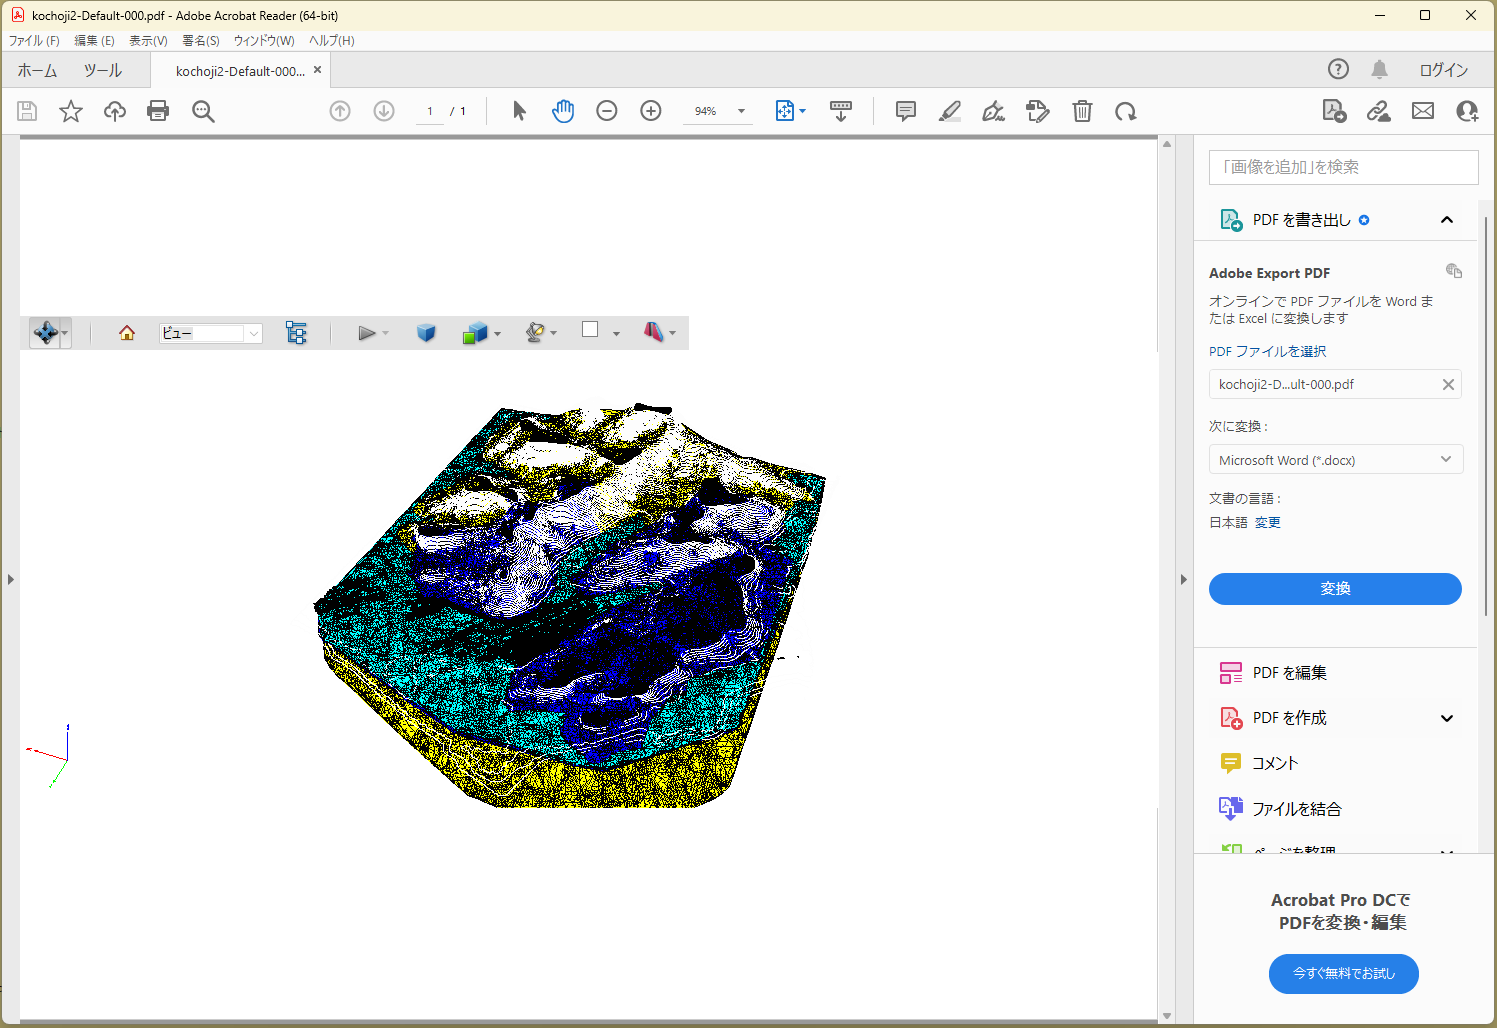Open the 3D lighting options
Viewport: 1497px width, 1028px height.
pyautogui.click(x=541, y=333)
